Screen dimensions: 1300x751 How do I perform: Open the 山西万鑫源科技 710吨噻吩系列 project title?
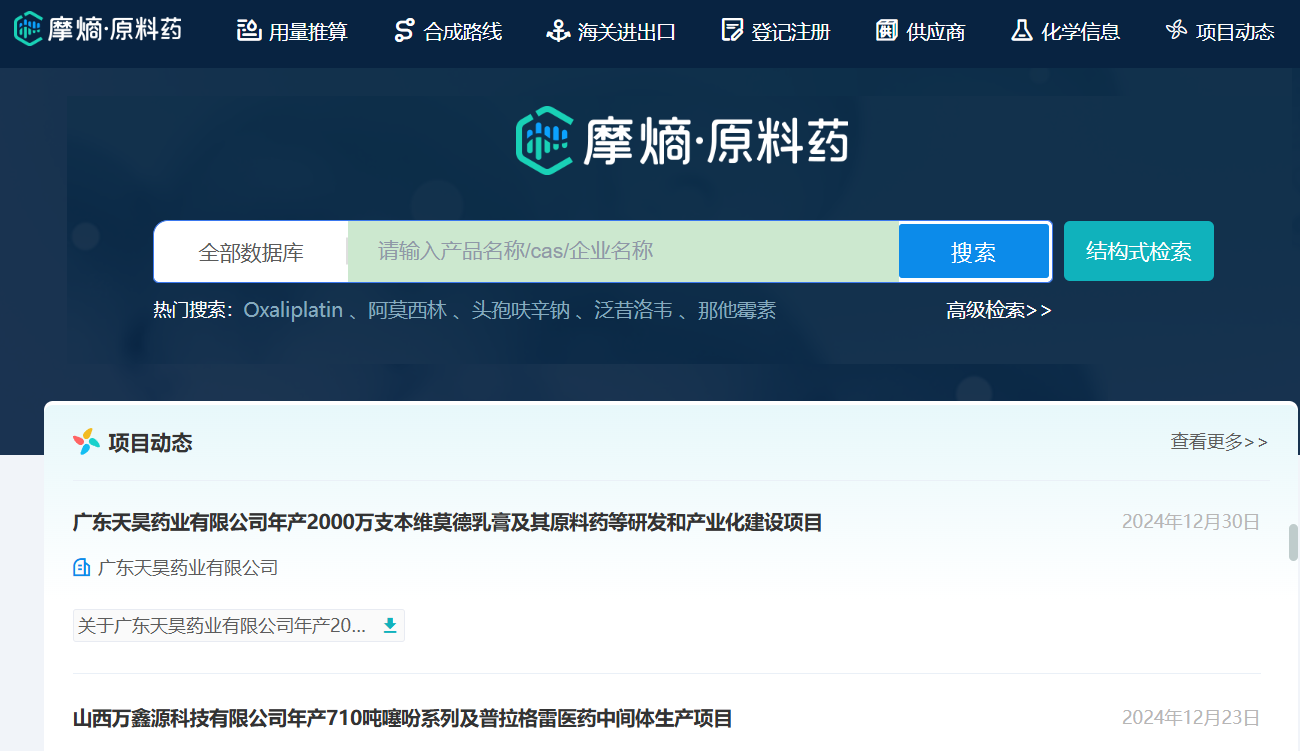click(x=402, y=718)
